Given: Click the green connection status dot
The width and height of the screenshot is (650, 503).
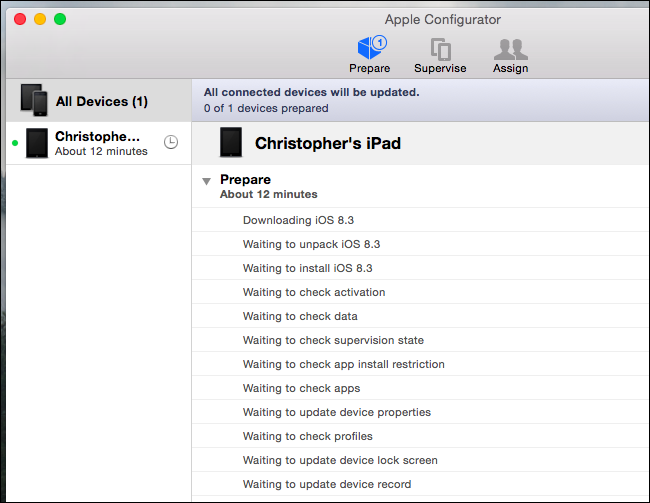Looking at the screenshot, I should 15,143.
